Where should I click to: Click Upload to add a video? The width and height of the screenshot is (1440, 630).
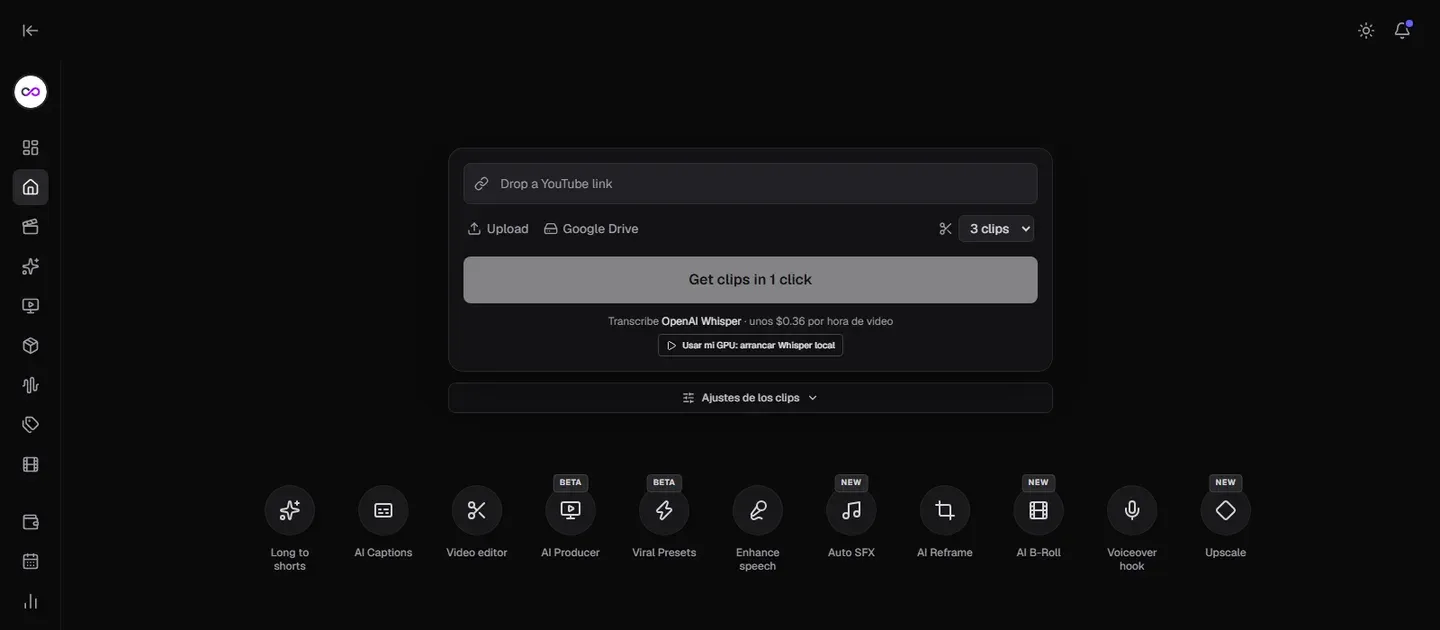point(498,229)
